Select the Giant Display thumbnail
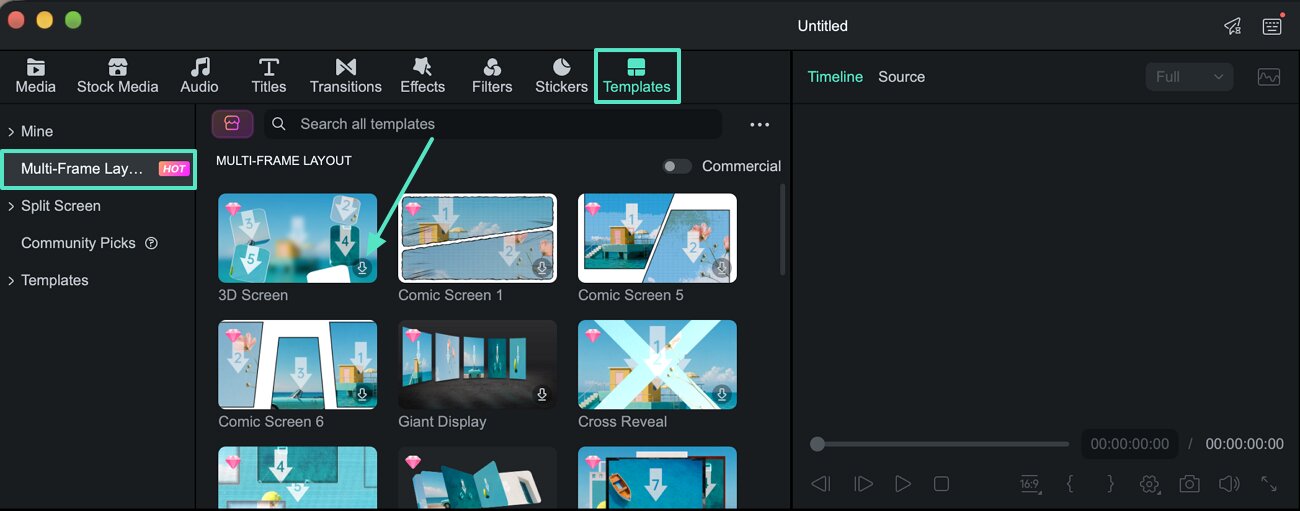Viewport: 1300px width, 511px height. tap(477, 365)
